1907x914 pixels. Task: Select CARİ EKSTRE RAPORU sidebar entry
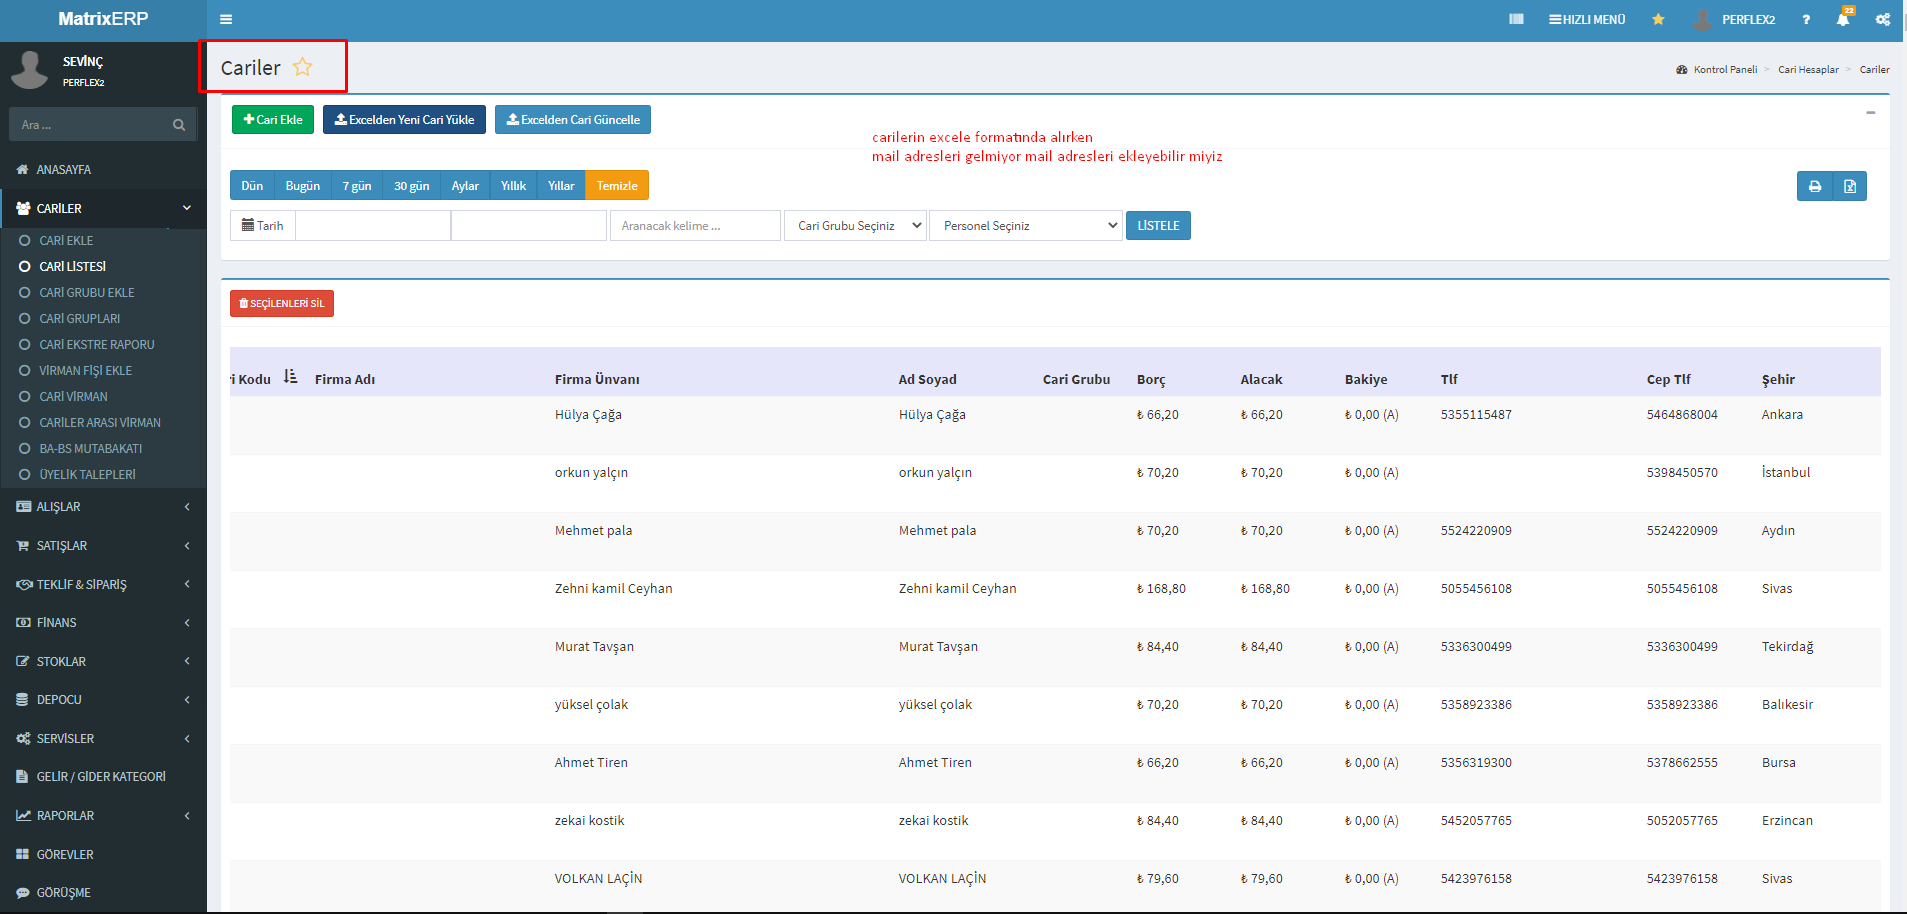(x=96, y=344)
